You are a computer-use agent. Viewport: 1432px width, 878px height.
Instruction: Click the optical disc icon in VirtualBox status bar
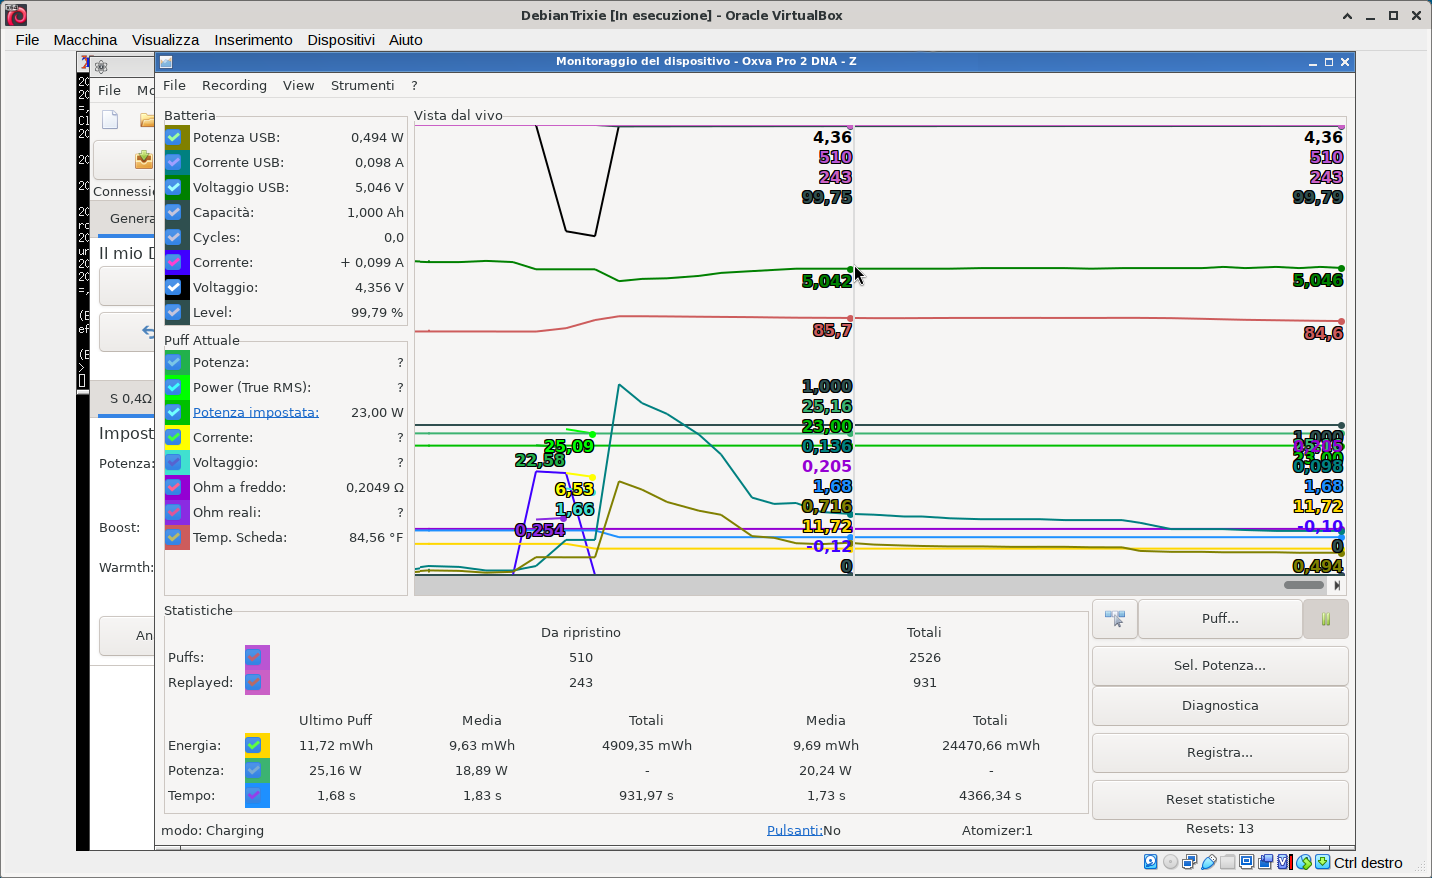[1170, 862]
